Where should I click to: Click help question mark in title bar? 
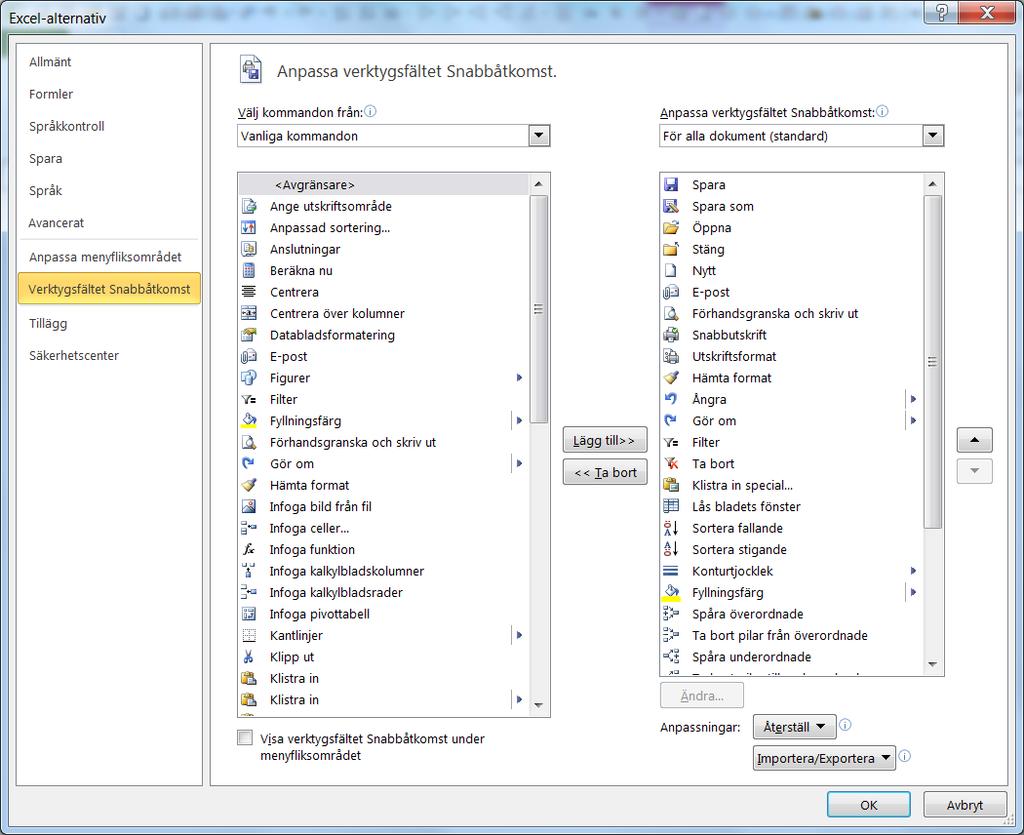942,12
